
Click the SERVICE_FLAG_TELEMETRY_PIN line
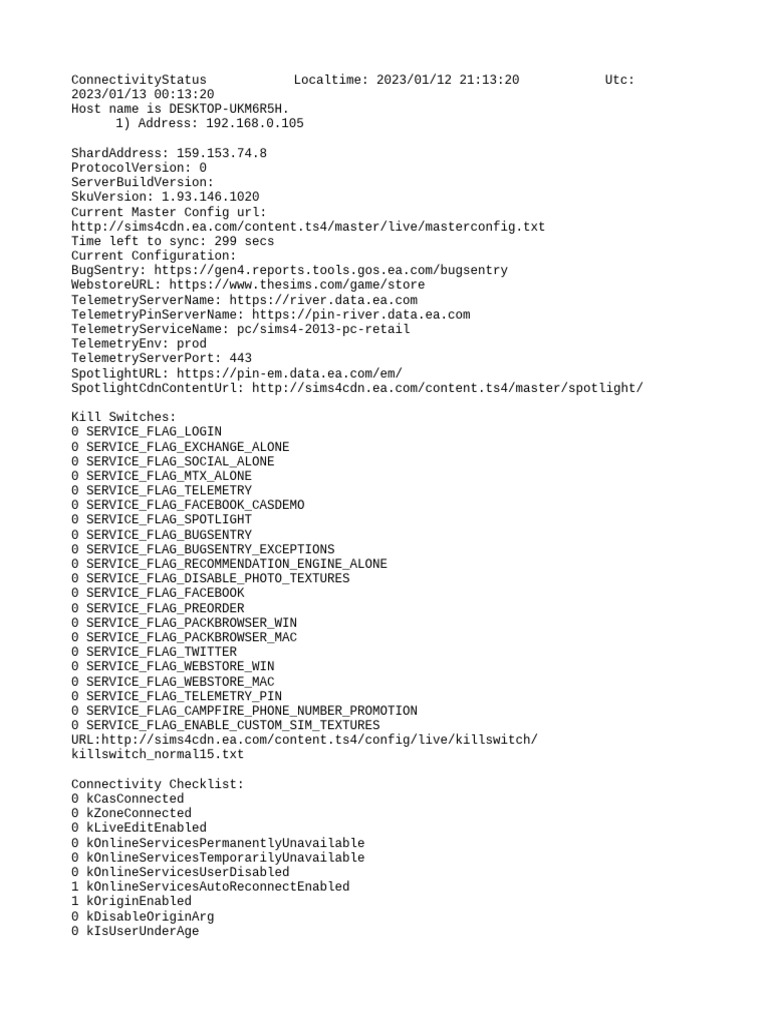tap(176, 696)
